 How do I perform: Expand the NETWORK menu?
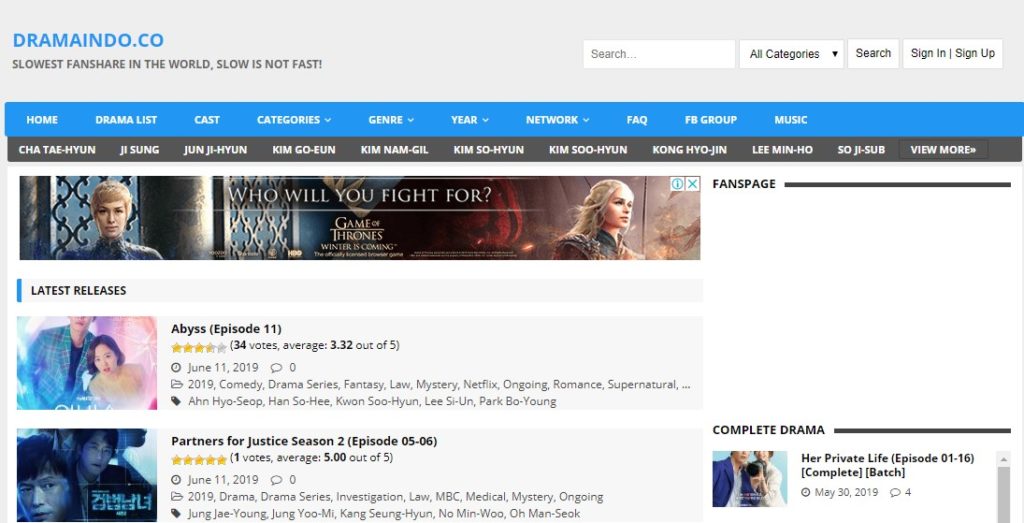coord(558,119)
